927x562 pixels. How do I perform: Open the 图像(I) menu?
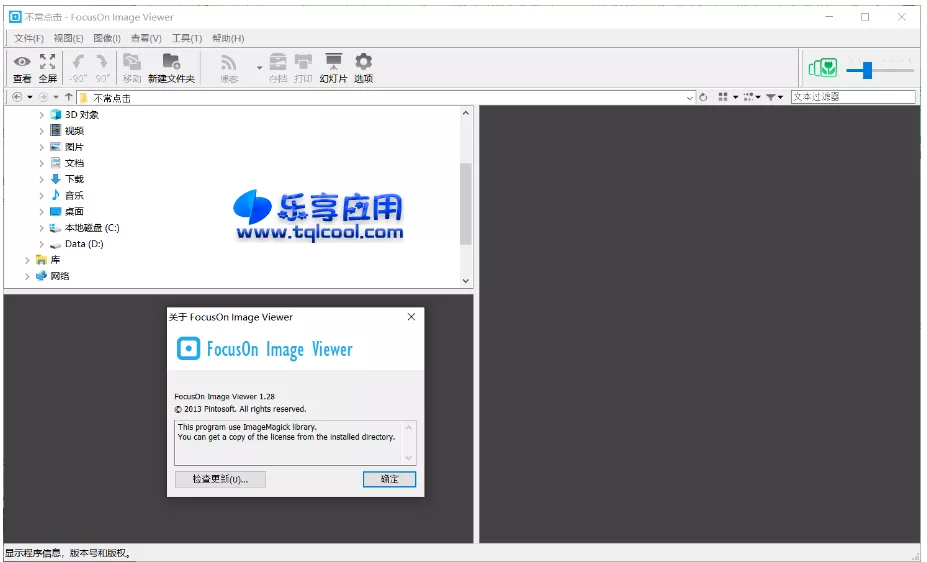point(106,38)
